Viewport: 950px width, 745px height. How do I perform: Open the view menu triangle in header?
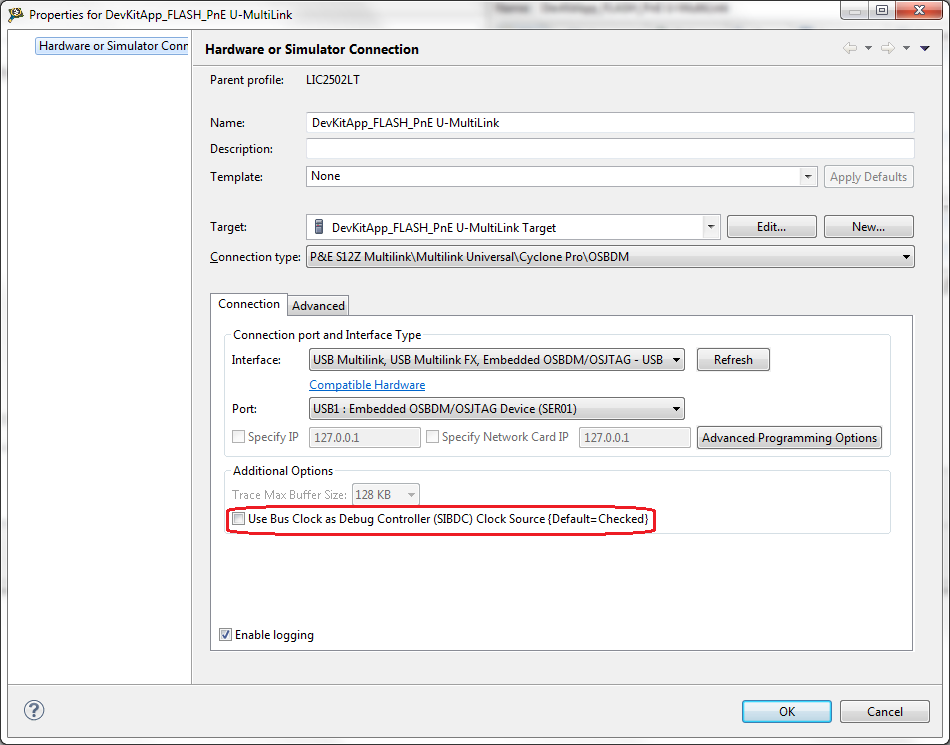click(925, 48)
